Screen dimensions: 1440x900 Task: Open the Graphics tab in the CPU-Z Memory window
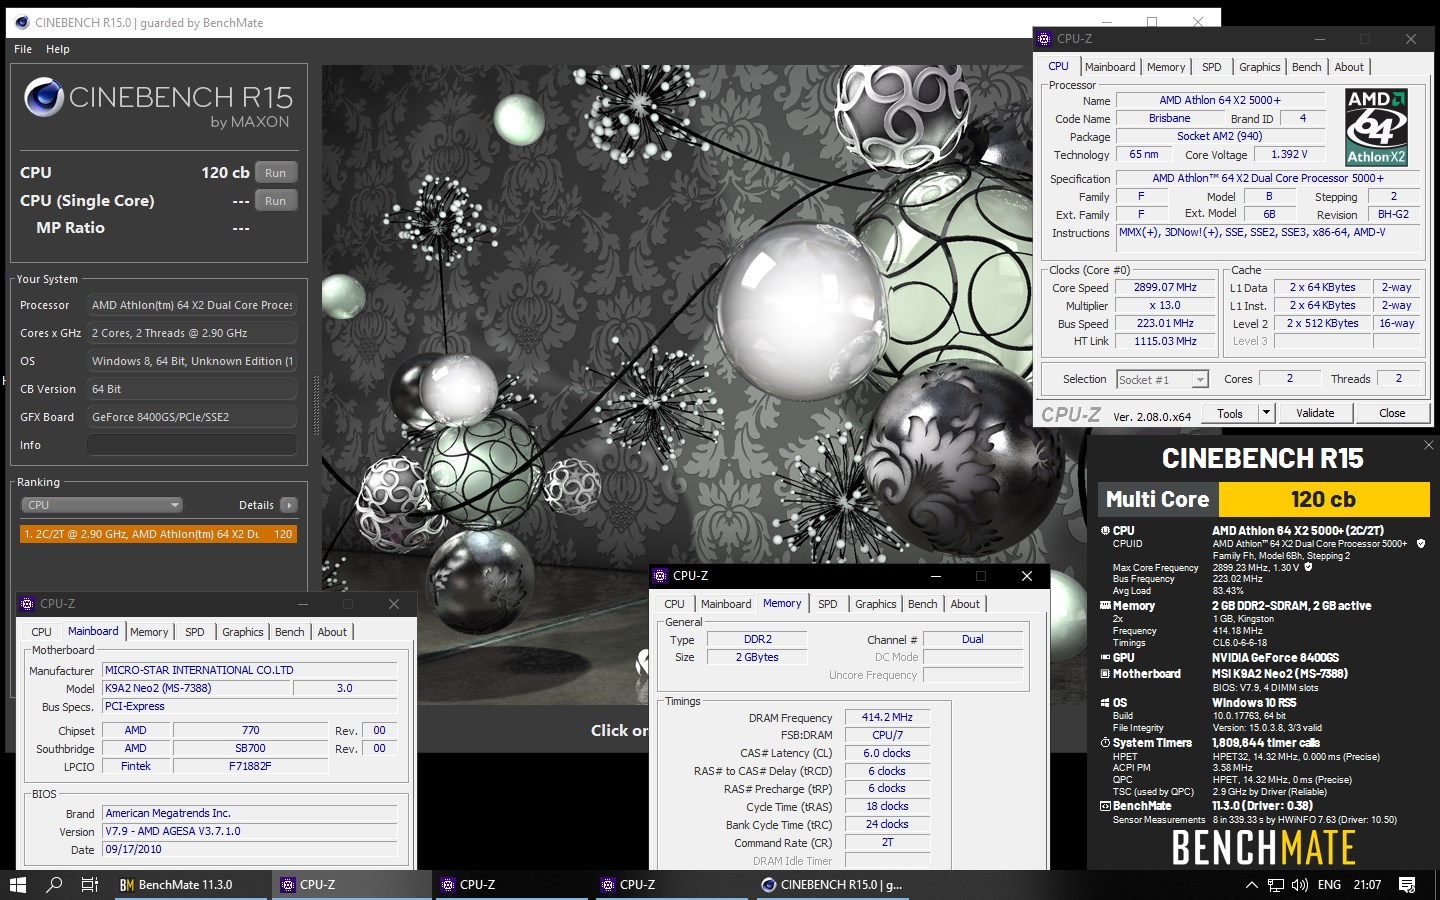[876, 604]
